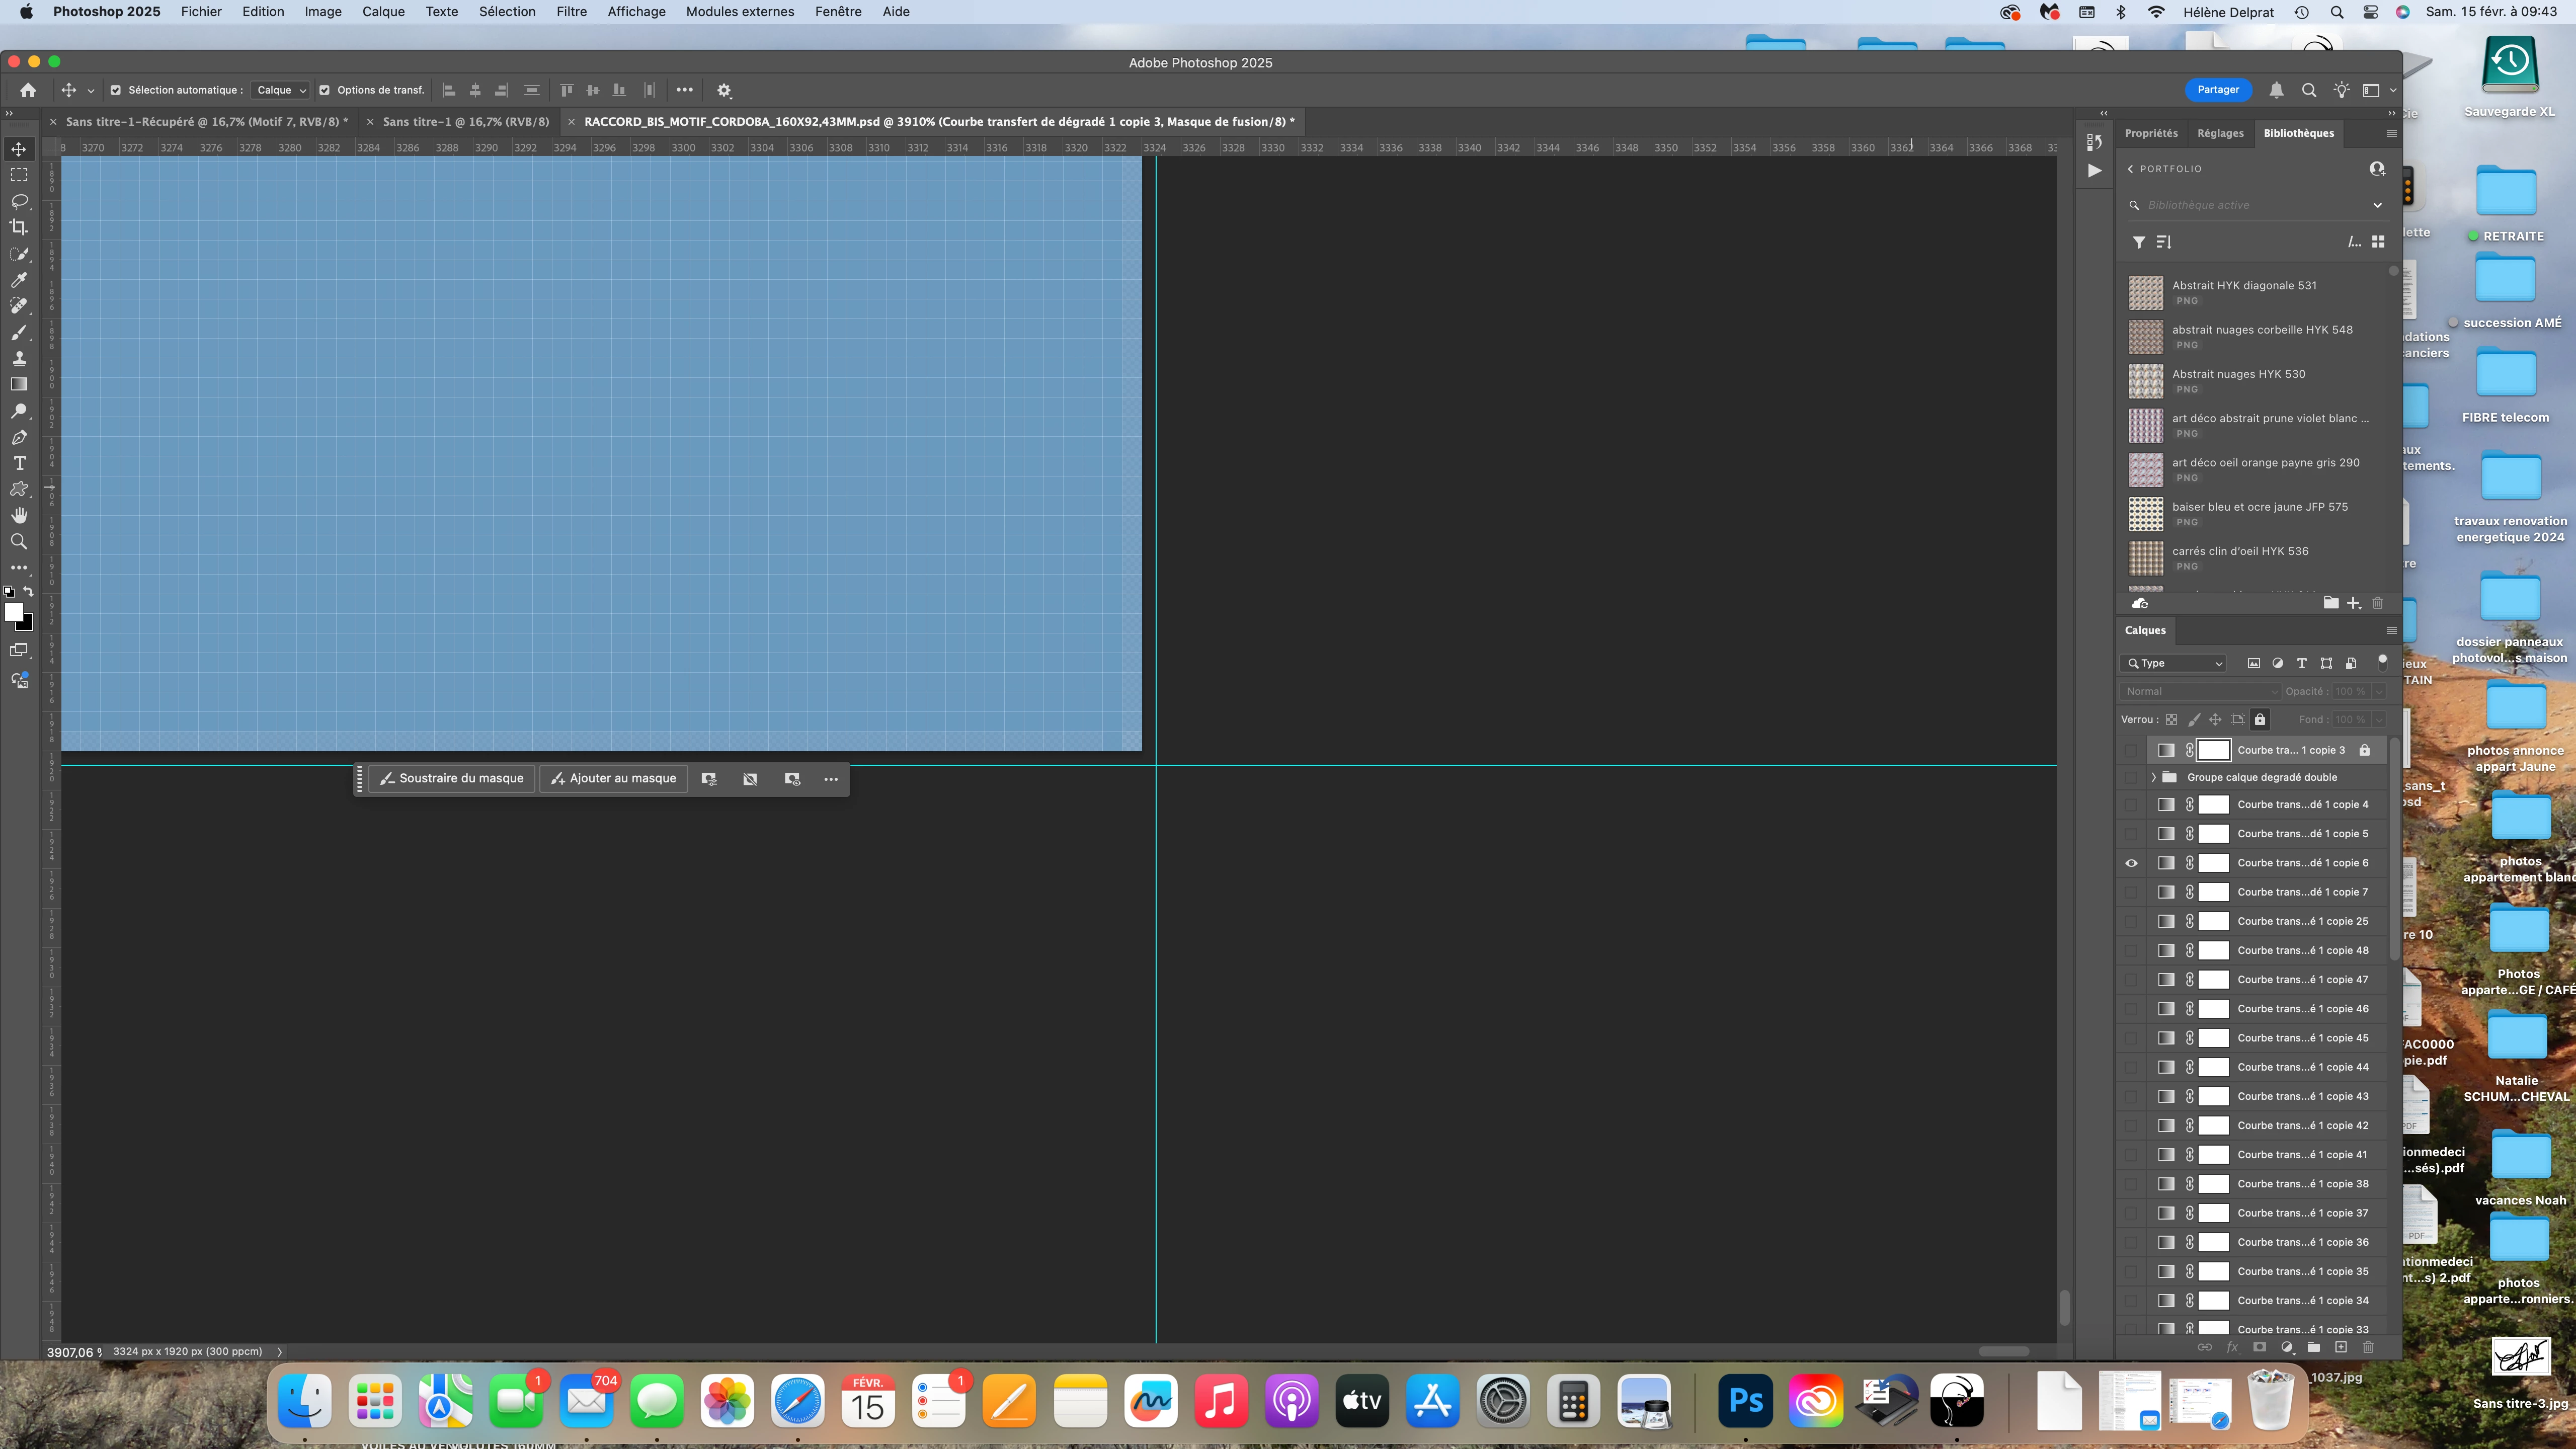Select the Crop tool
The height and width of the screenshot is (1449, 2576).
(19, 227)
